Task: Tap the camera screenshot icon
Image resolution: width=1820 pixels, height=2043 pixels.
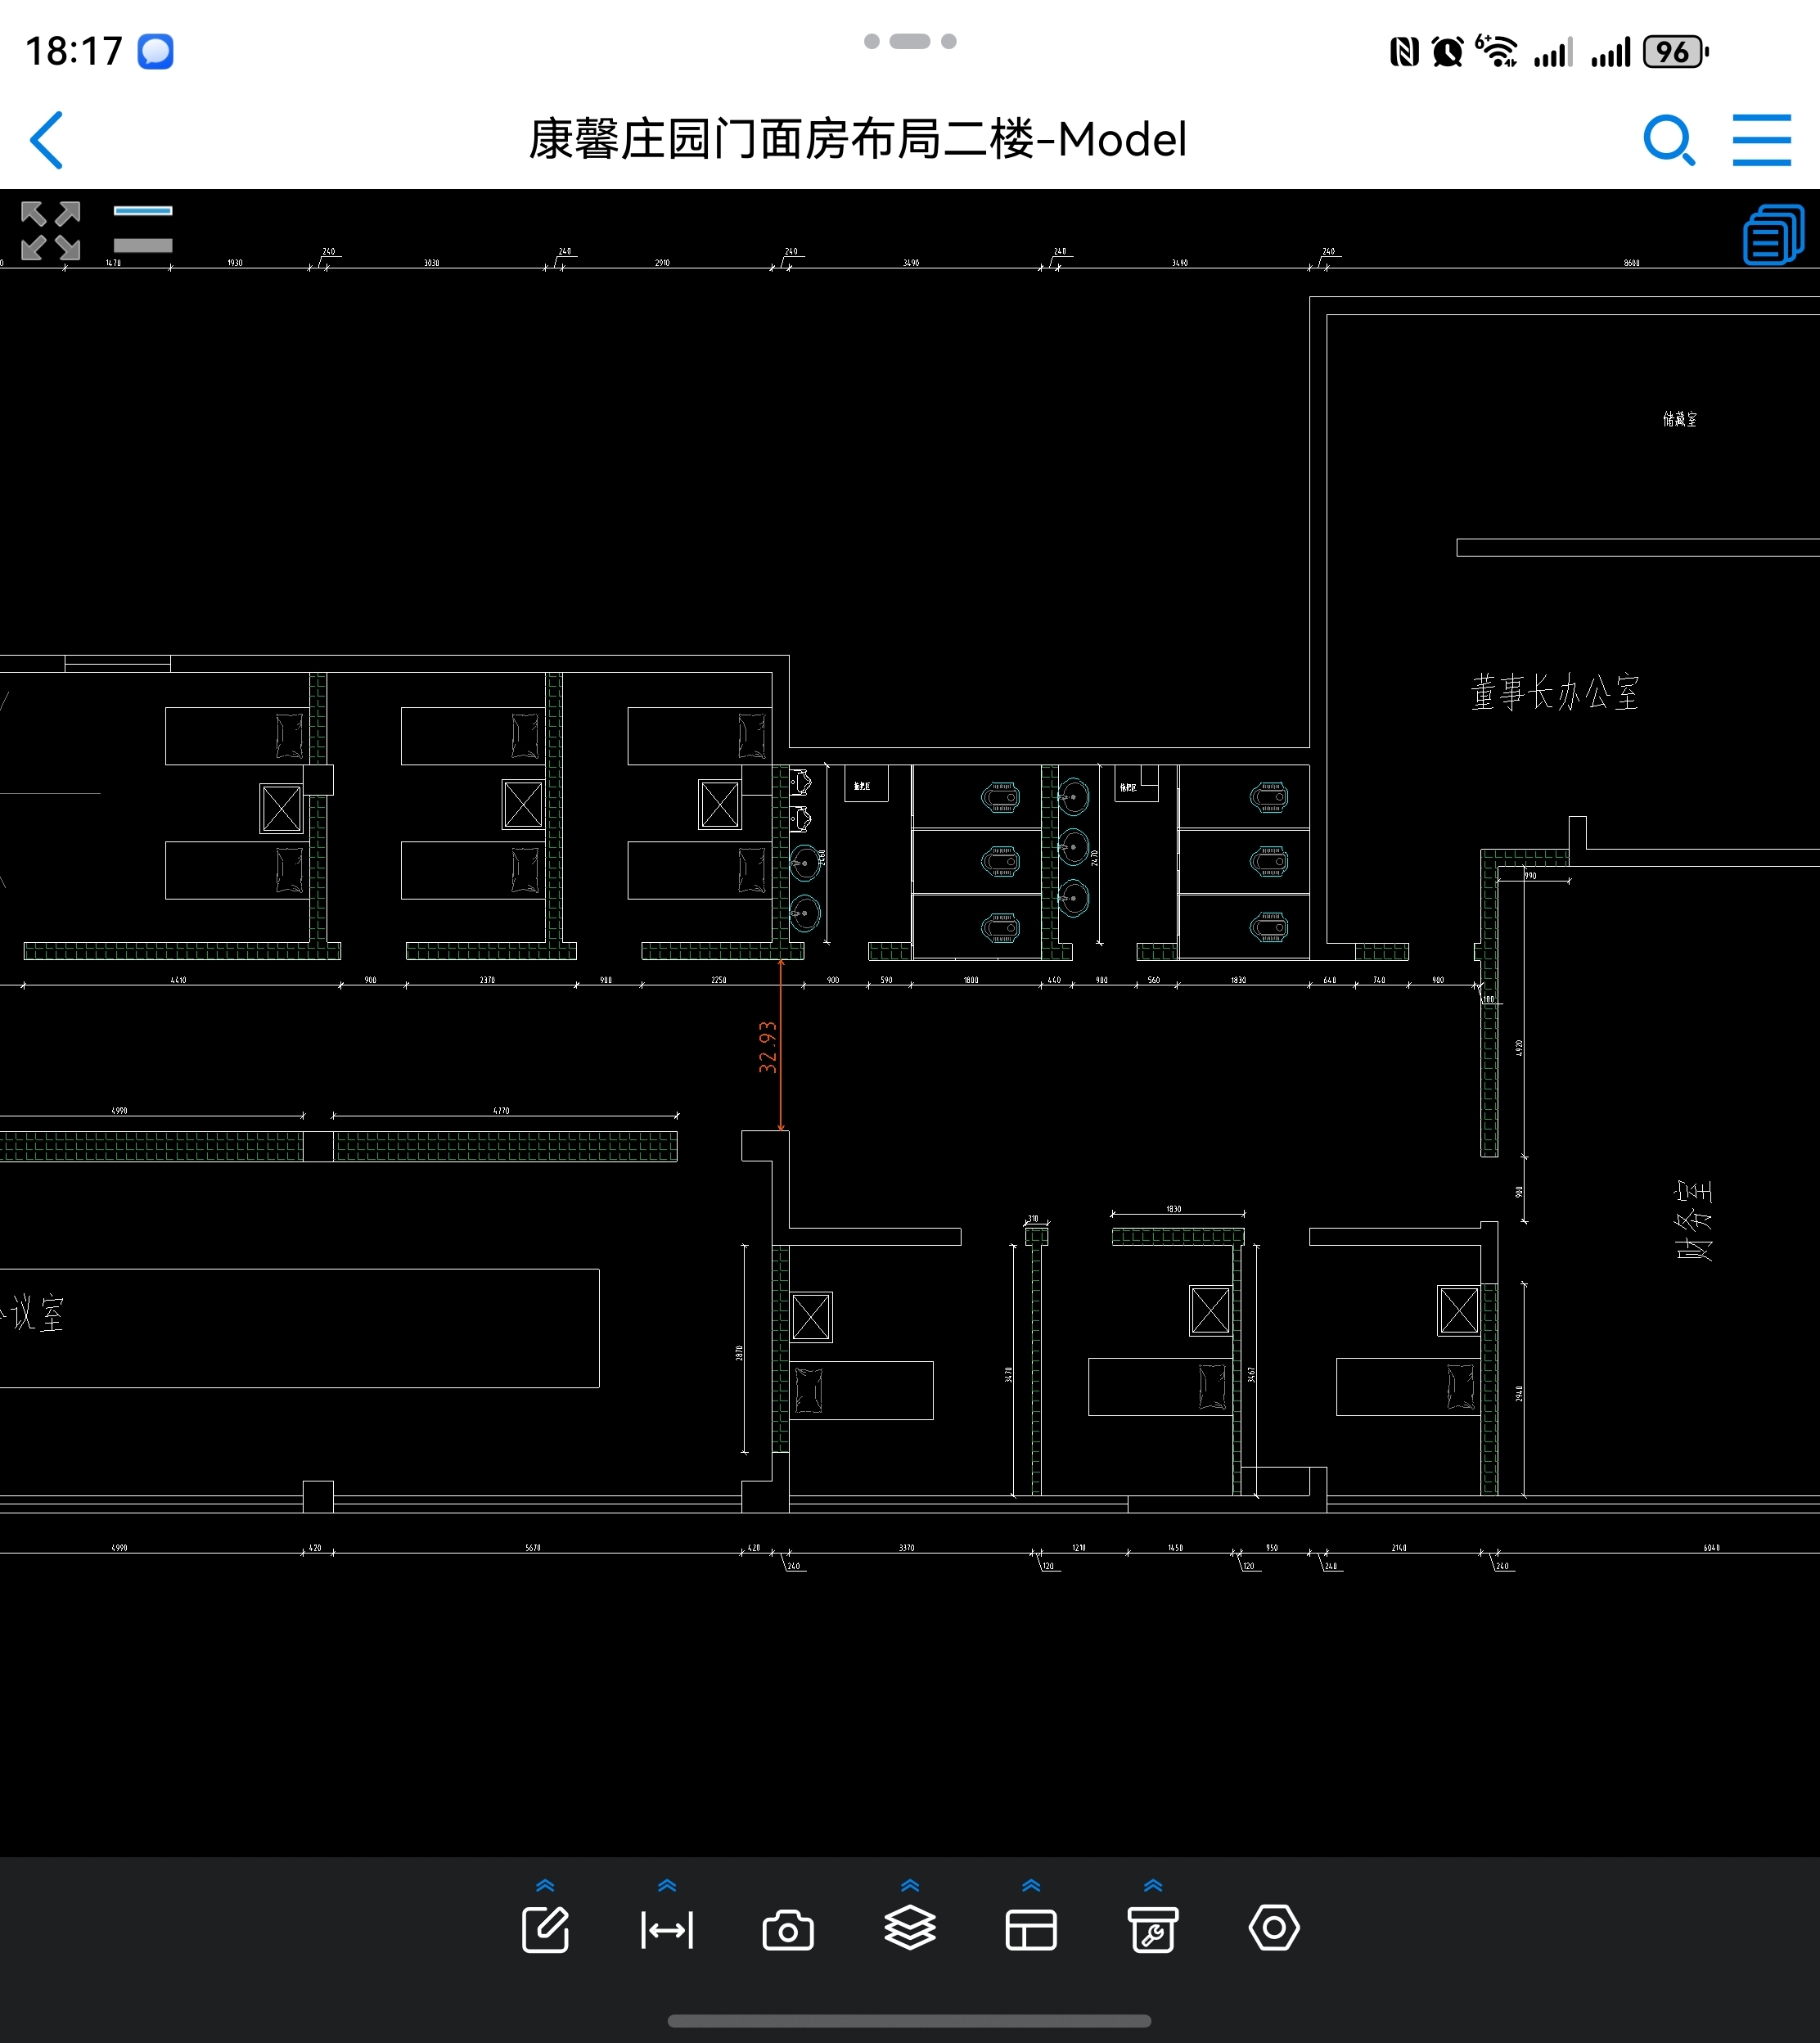Action: 788,1930
